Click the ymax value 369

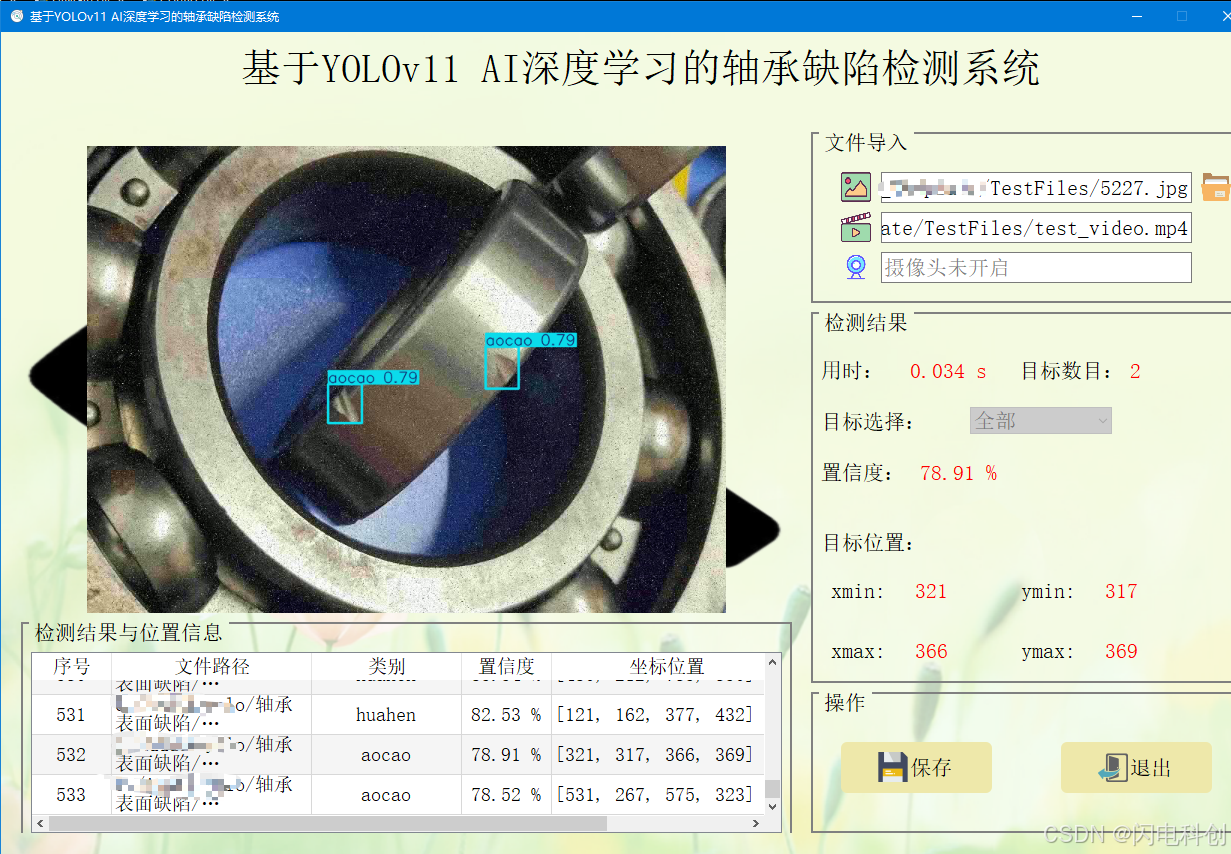coord(1121,651)
